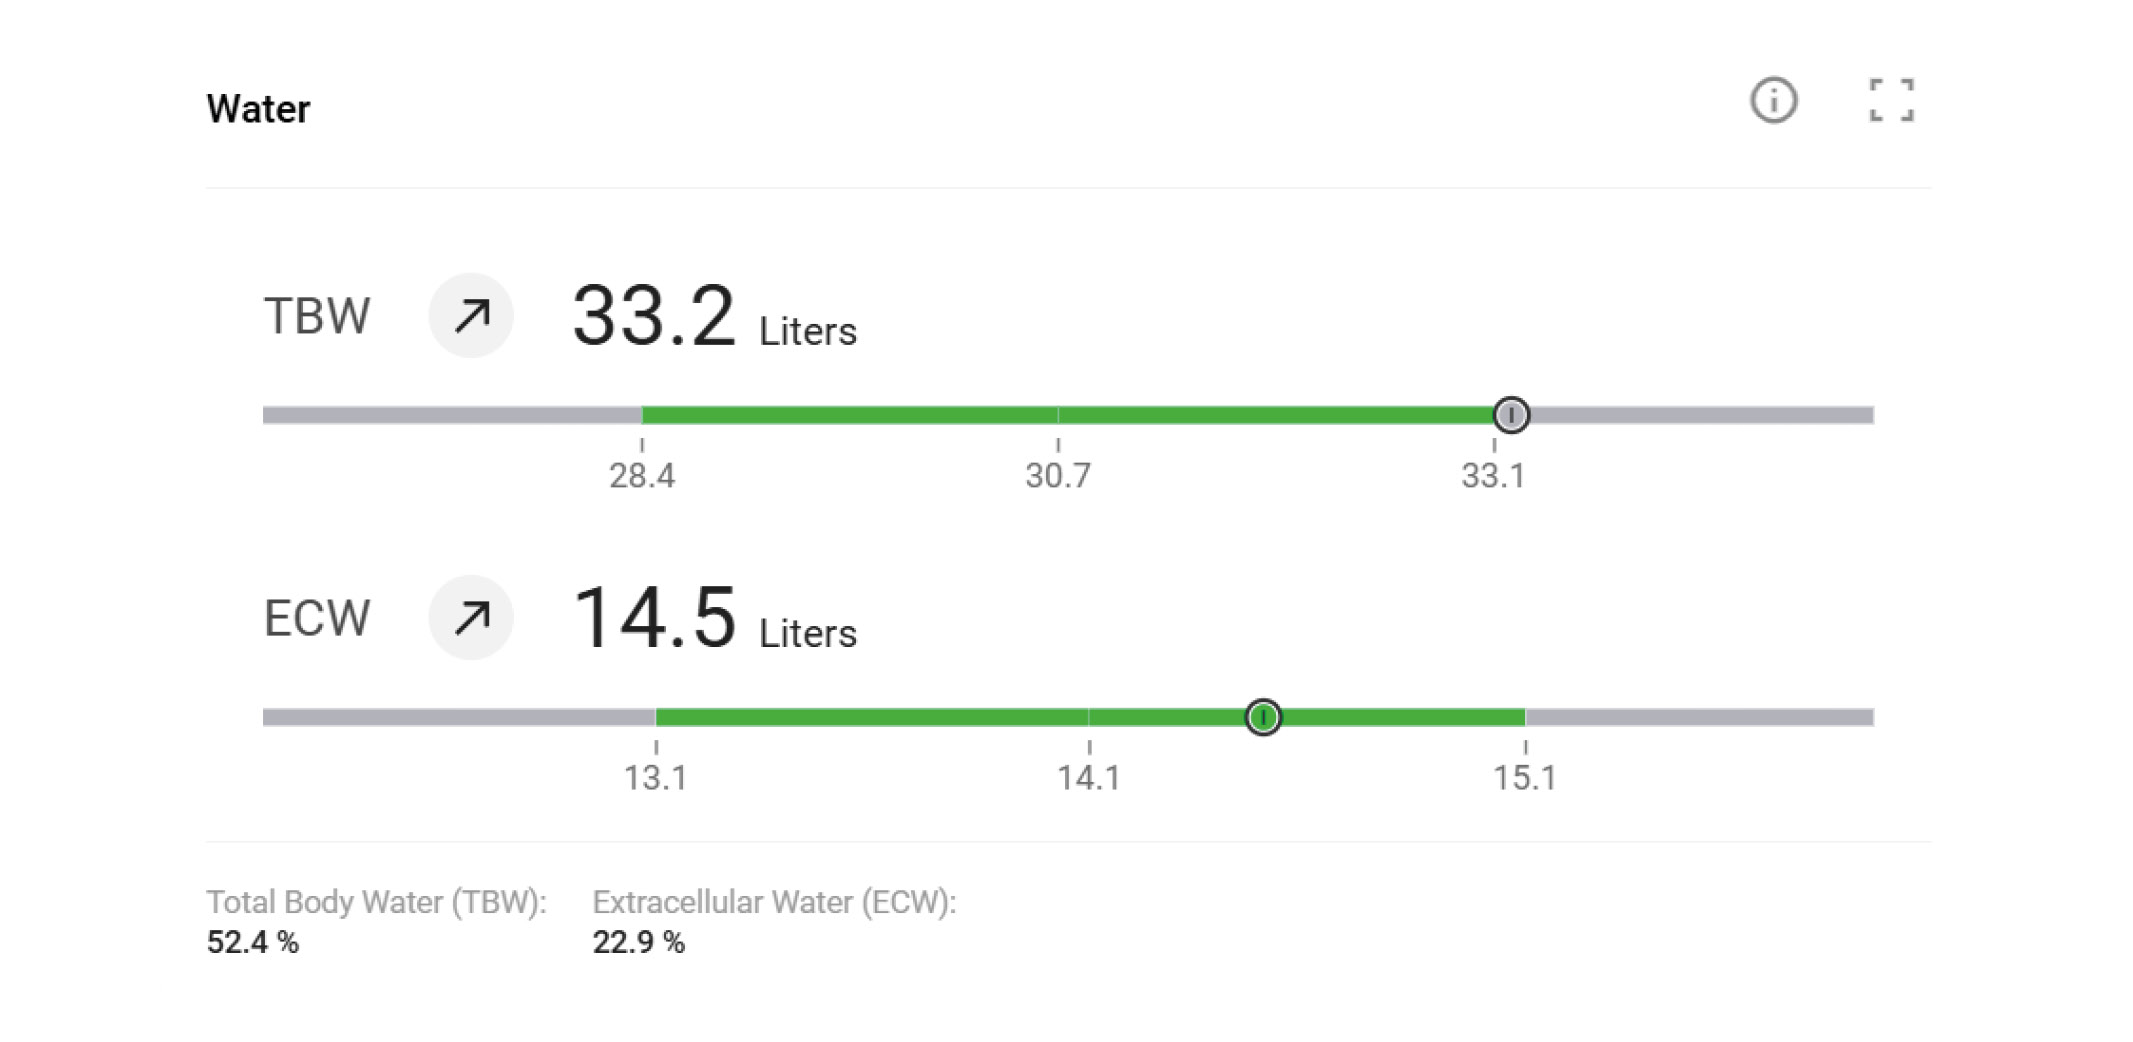Select the 14.5 Liters ECW value

coord(654,619)
